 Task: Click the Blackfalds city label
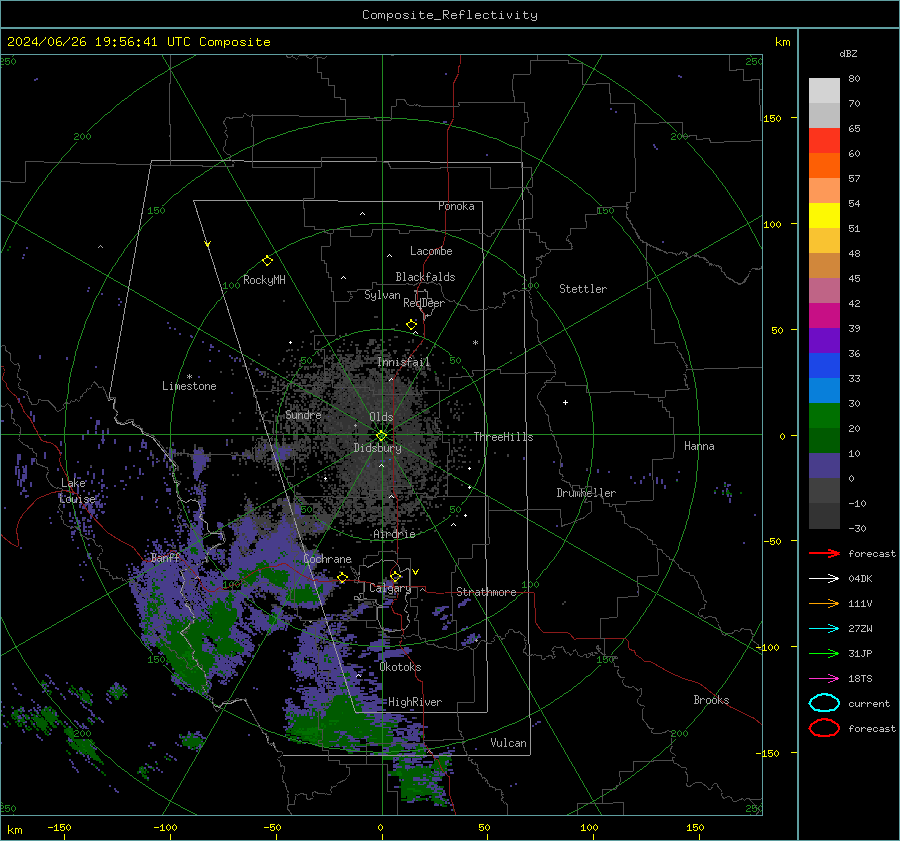tap(425, 277)
